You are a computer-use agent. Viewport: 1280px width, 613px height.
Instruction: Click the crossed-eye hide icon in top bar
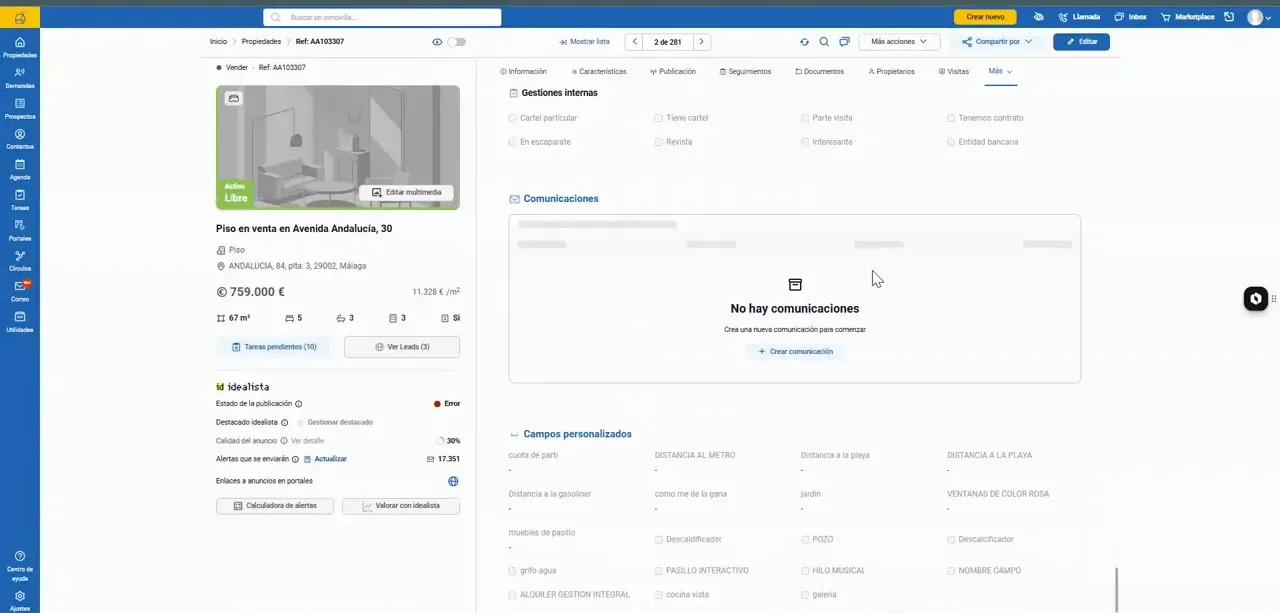click(x=1038, y=17)
